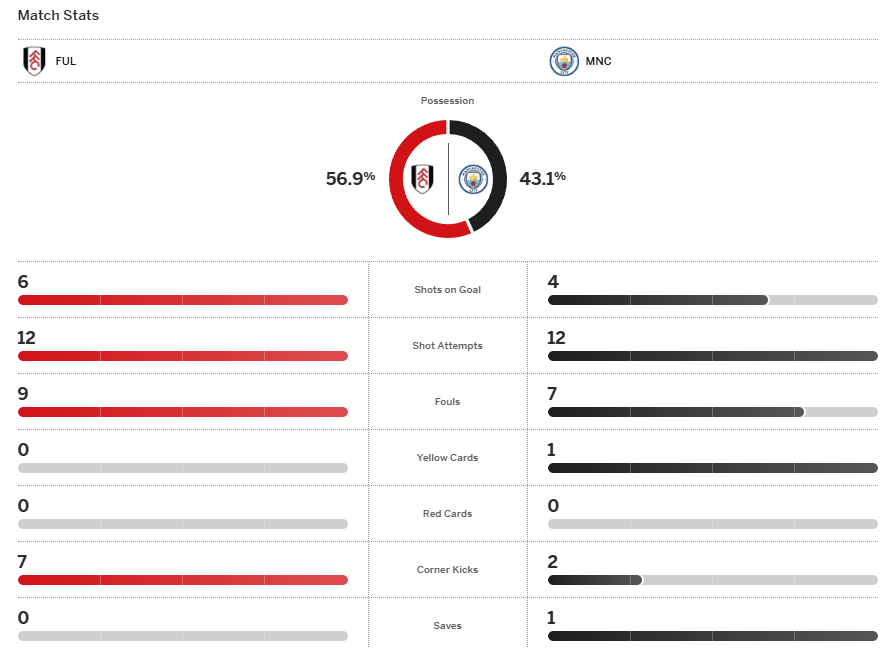Click the Fulham crest in the header

click(34, 61)
